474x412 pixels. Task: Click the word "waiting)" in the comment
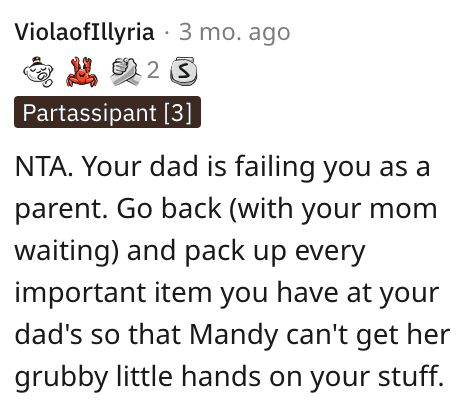67,252
